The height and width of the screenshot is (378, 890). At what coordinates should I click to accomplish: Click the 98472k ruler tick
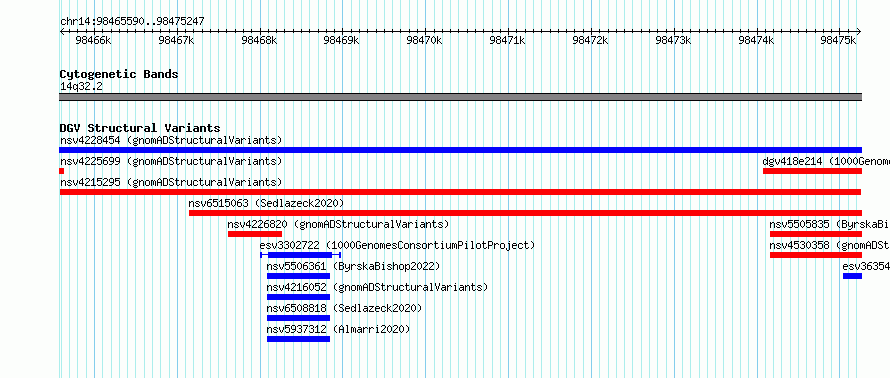(x=591, y=40)
